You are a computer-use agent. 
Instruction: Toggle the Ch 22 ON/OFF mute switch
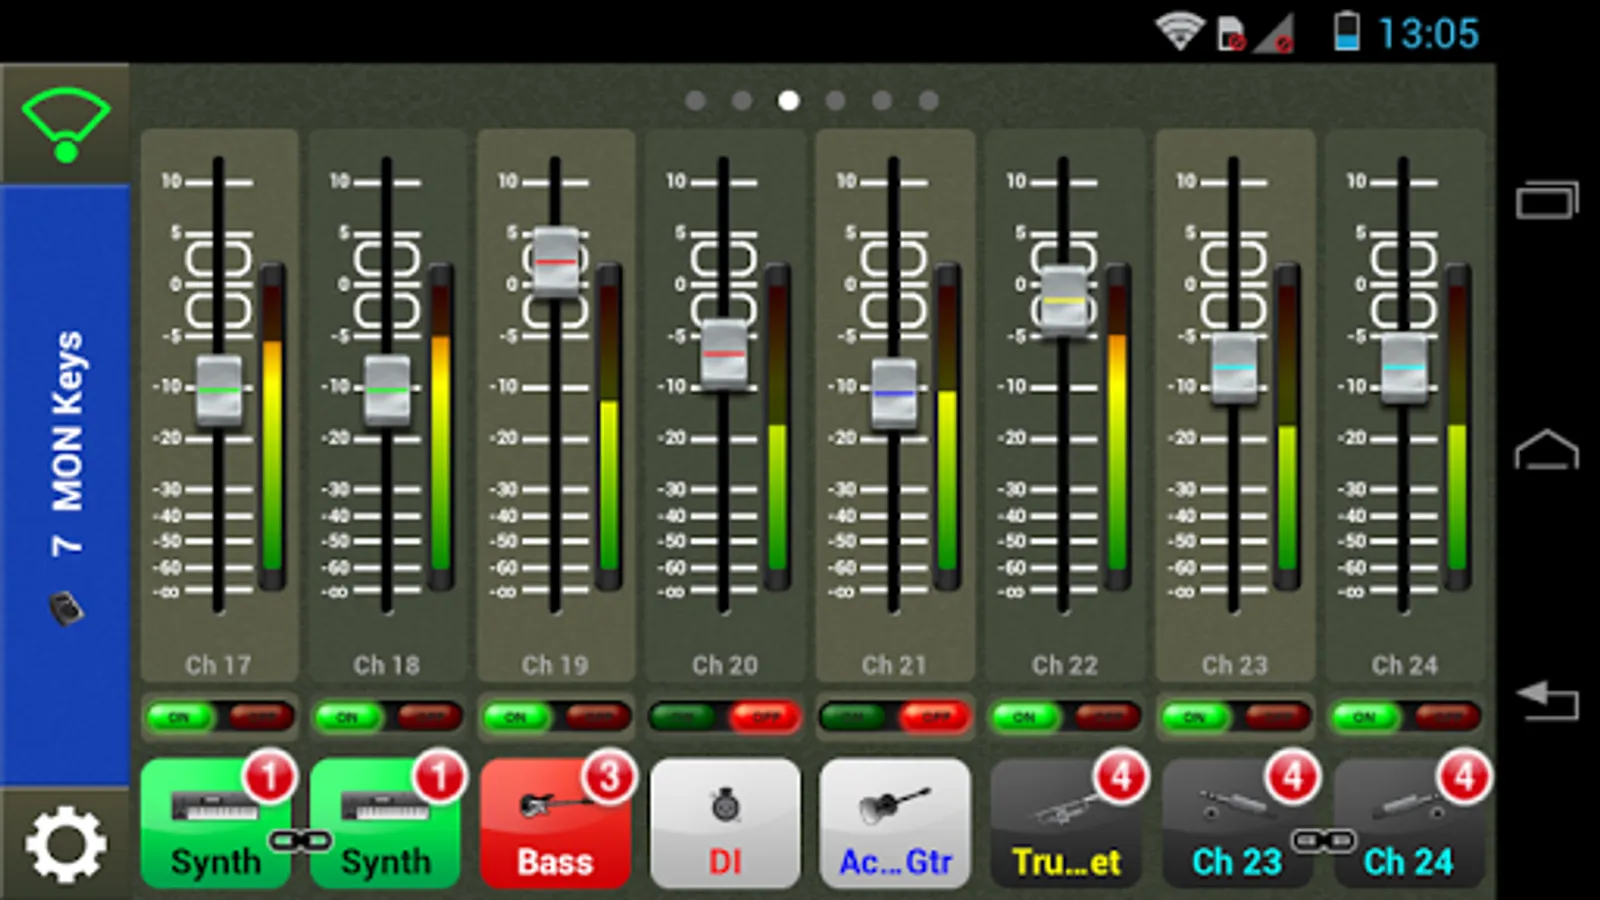(1065, 716)
